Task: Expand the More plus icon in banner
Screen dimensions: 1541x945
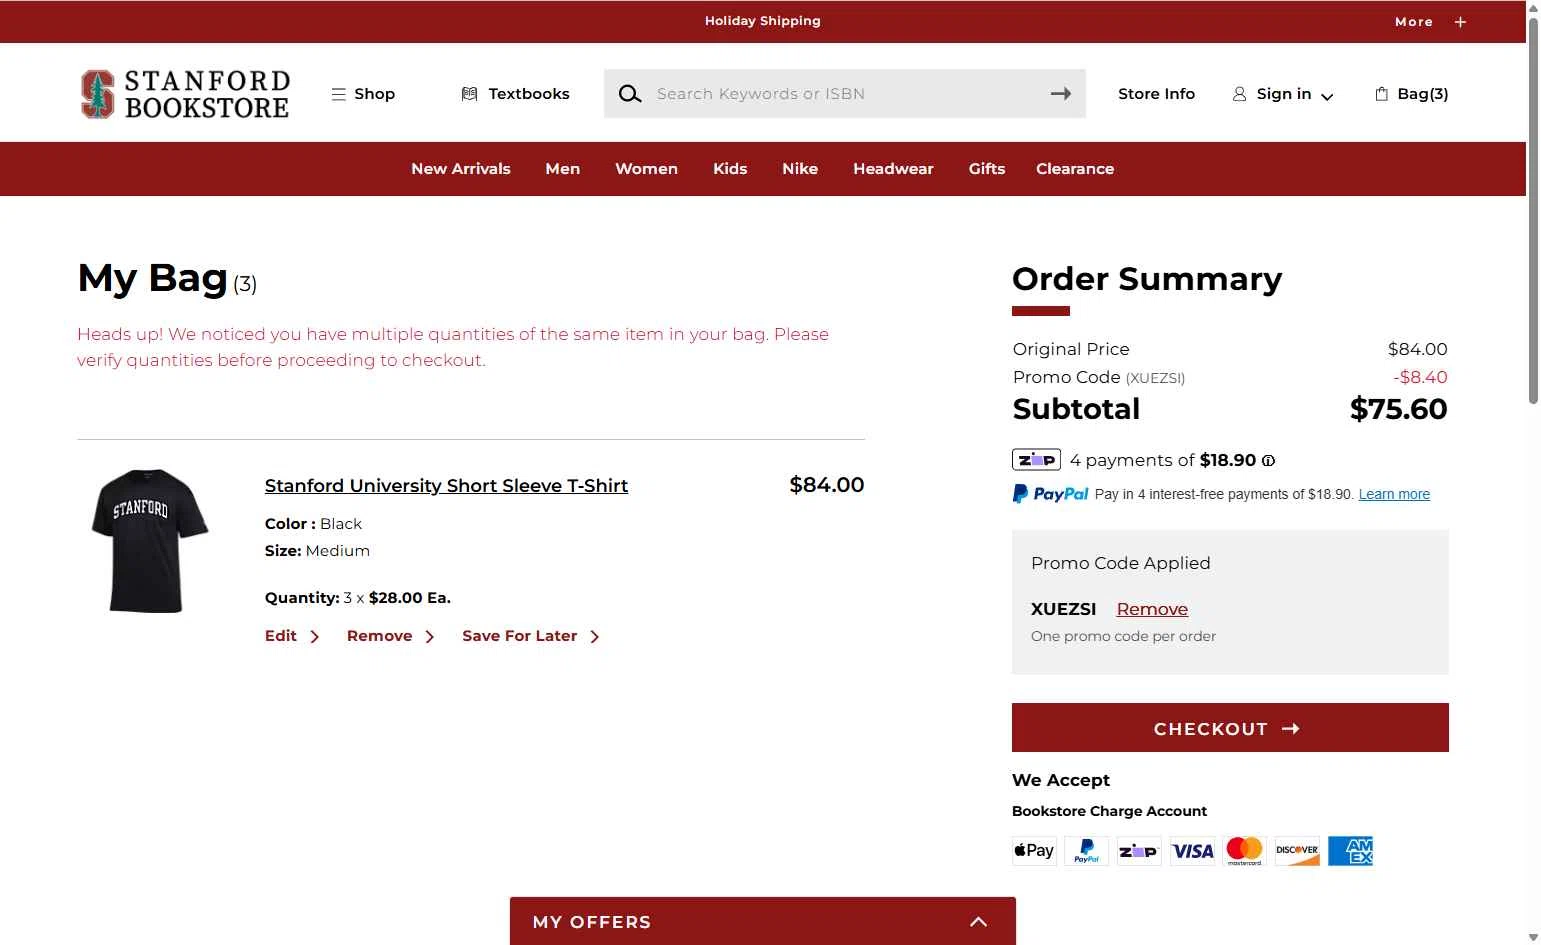Action: (1460, 22)
